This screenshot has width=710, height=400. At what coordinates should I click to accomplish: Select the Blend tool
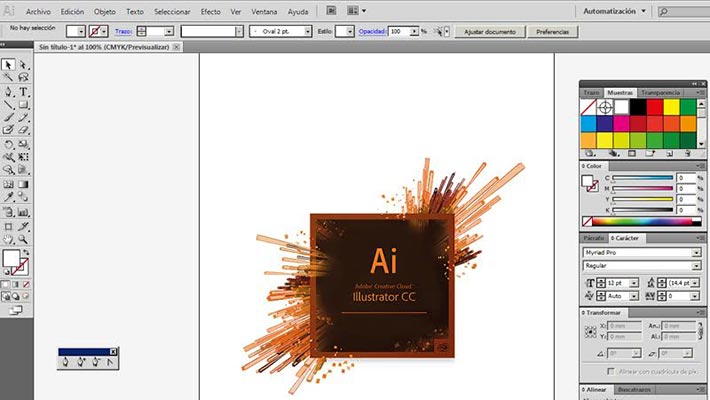click(x=23, y=197)
